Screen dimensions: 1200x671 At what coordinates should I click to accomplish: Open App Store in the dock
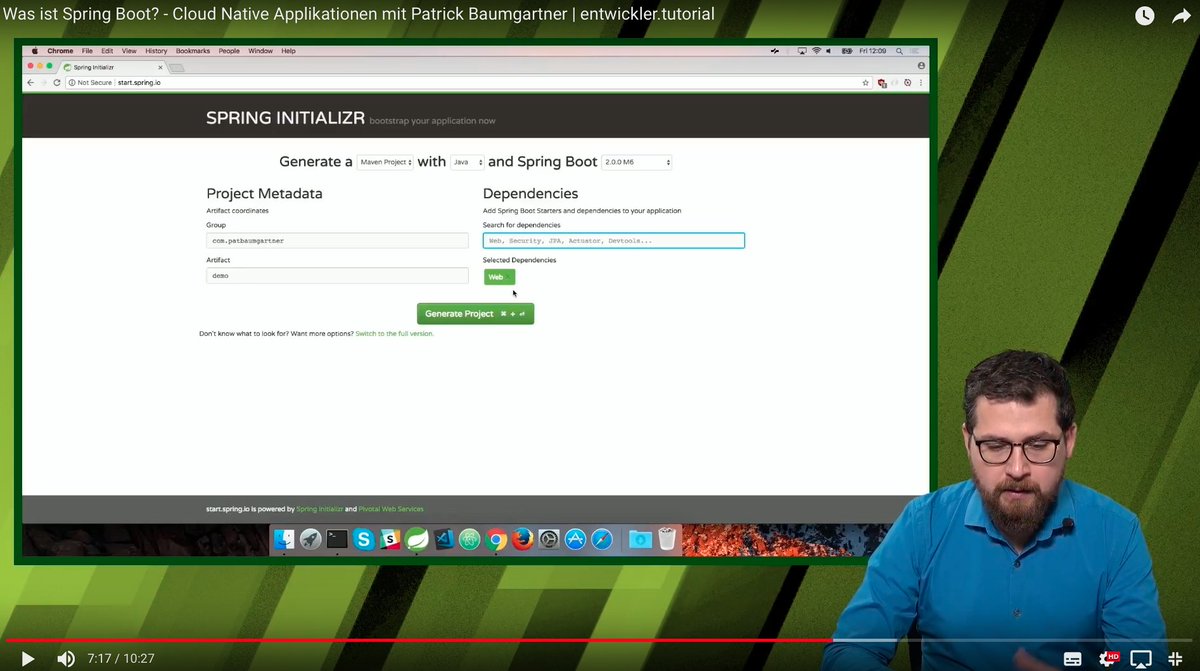(575, 540)
